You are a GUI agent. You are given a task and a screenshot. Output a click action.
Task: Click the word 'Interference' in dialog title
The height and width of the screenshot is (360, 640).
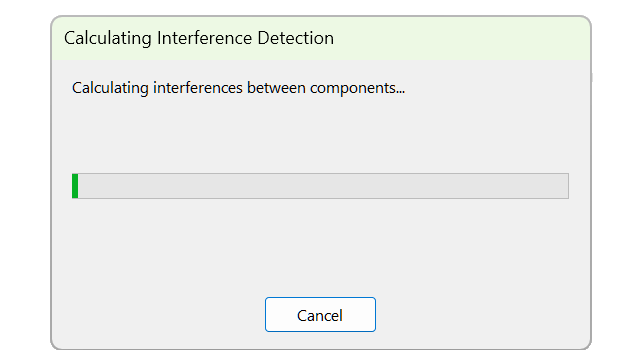click(204, 38)
